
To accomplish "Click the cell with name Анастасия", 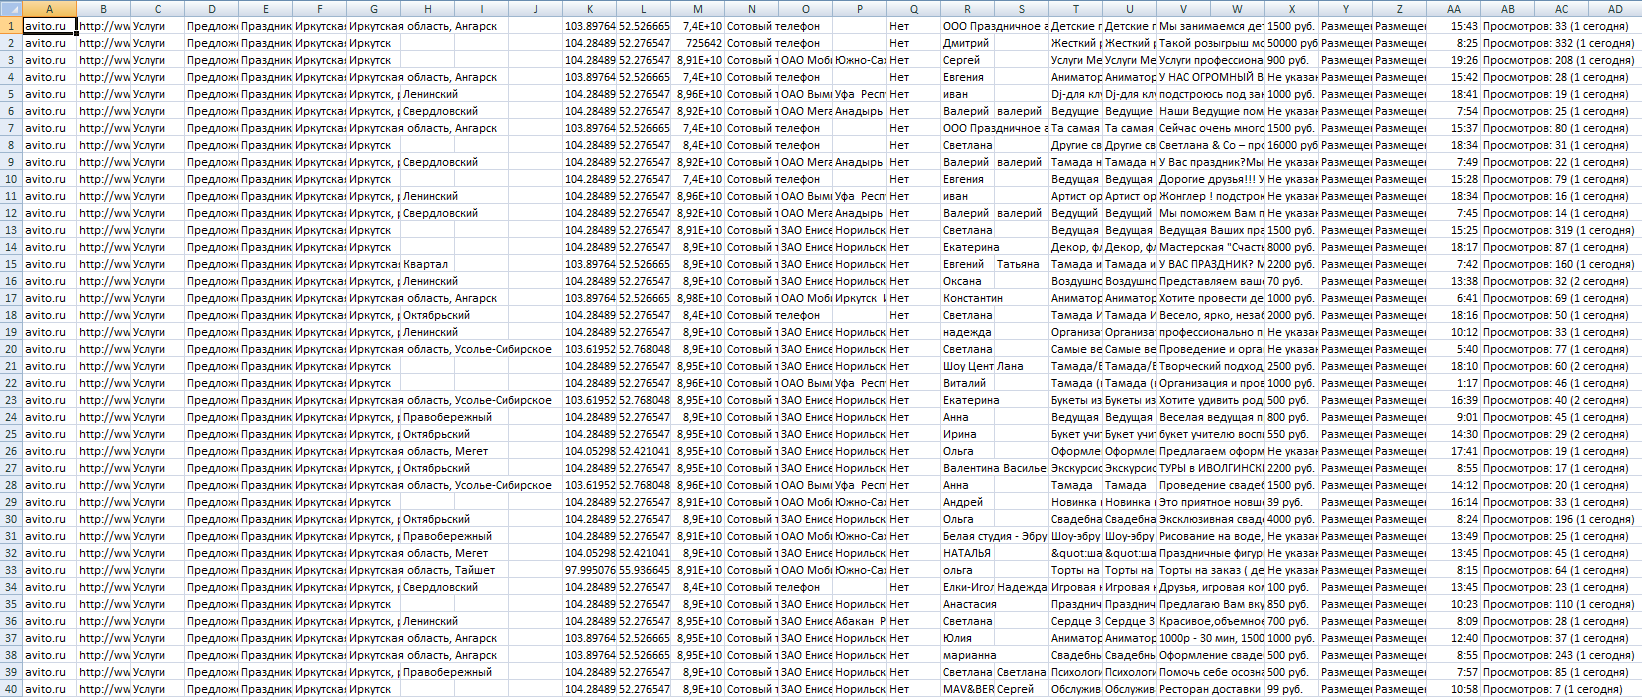I will (x=967, y=604).
